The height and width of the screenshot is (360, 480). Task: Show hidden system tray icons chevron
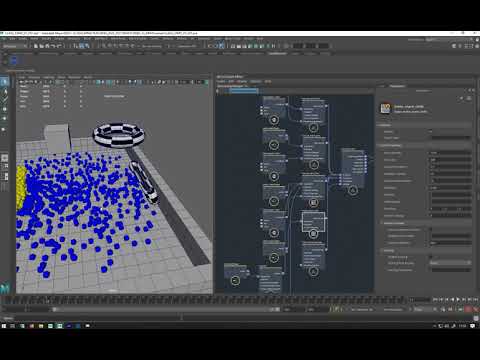pyautogui.click(x=435, y=326)
